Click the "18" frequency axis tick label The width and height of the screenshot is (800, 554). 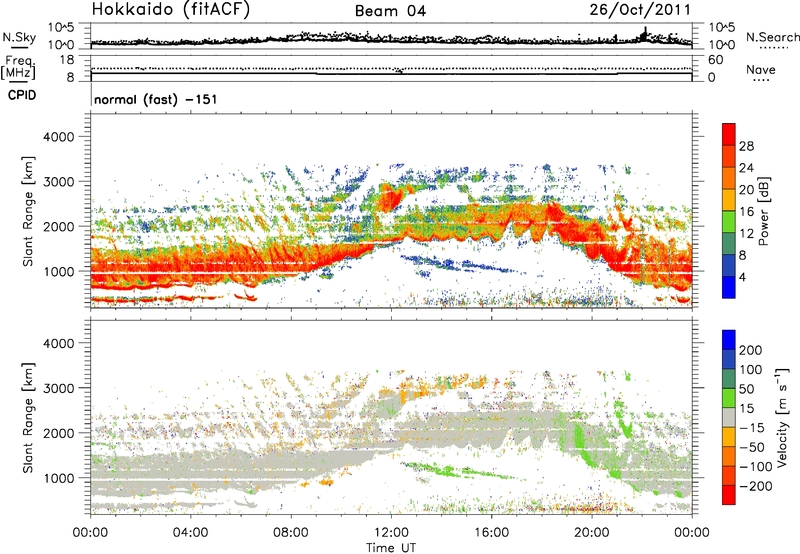click(x=67, y=60)
